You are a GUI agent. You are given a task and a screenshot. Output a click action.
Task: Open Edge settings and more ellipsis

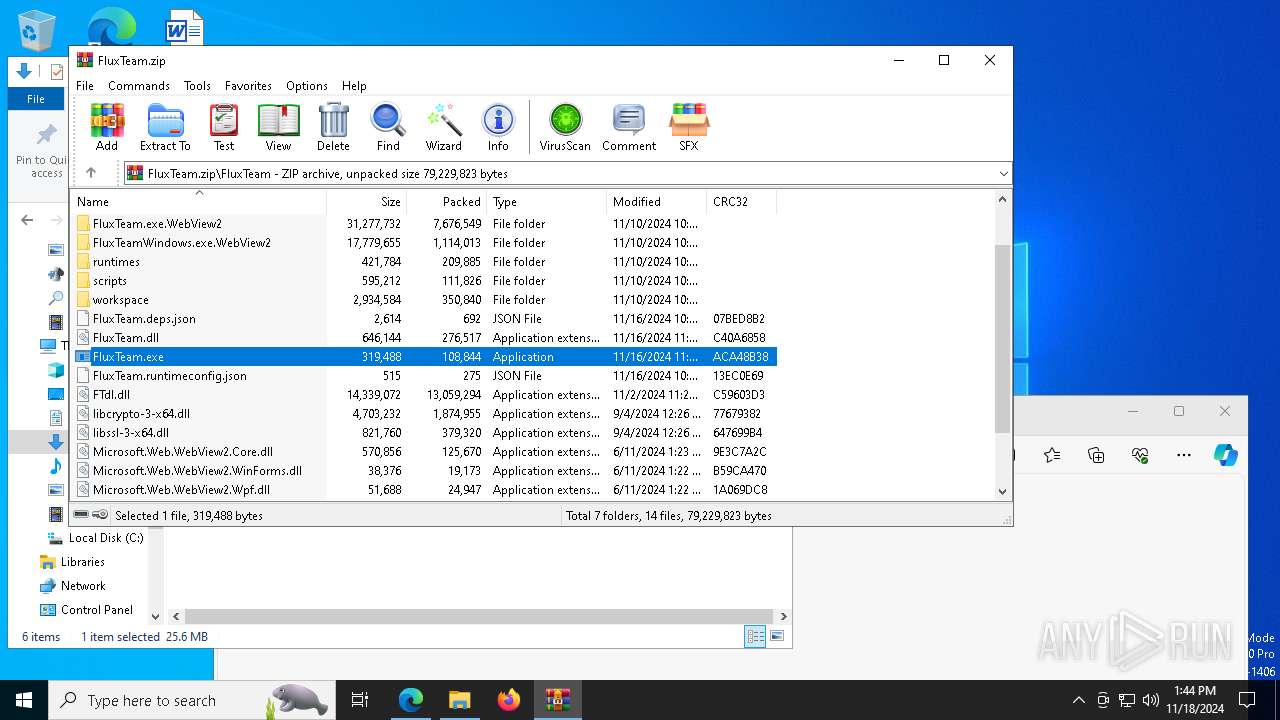click(x=1184, y=455)
